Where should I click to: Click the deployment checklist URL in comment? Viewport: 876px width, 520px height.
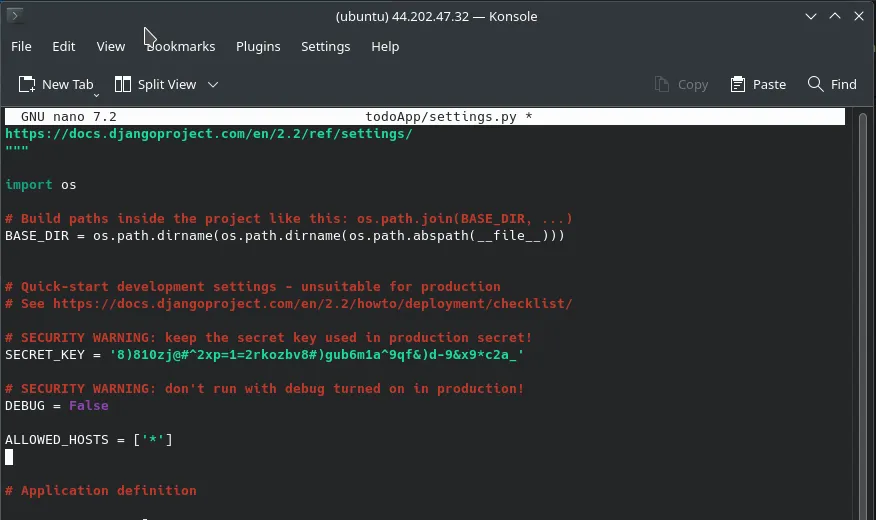312,303
